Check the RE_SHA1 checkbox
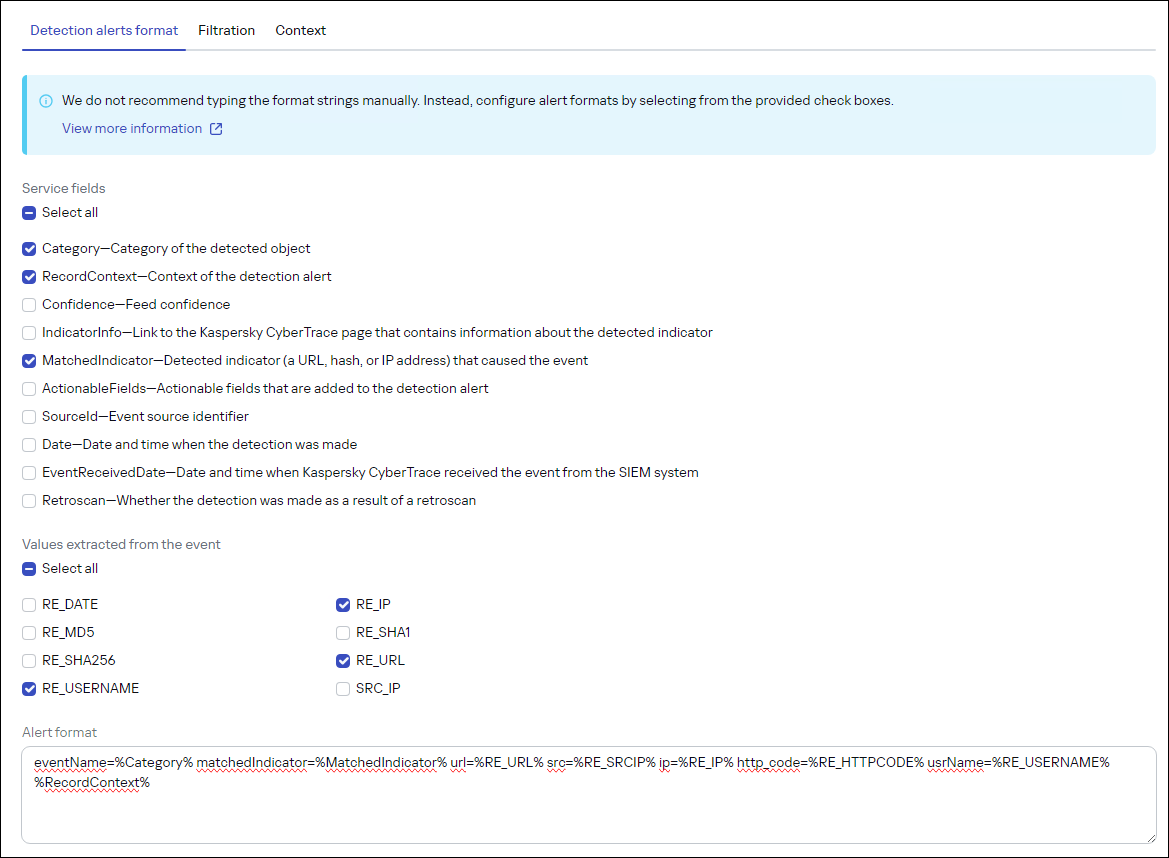Viewport: 1169px width, 858px height. pyautogui.click(x=343, y=633)
